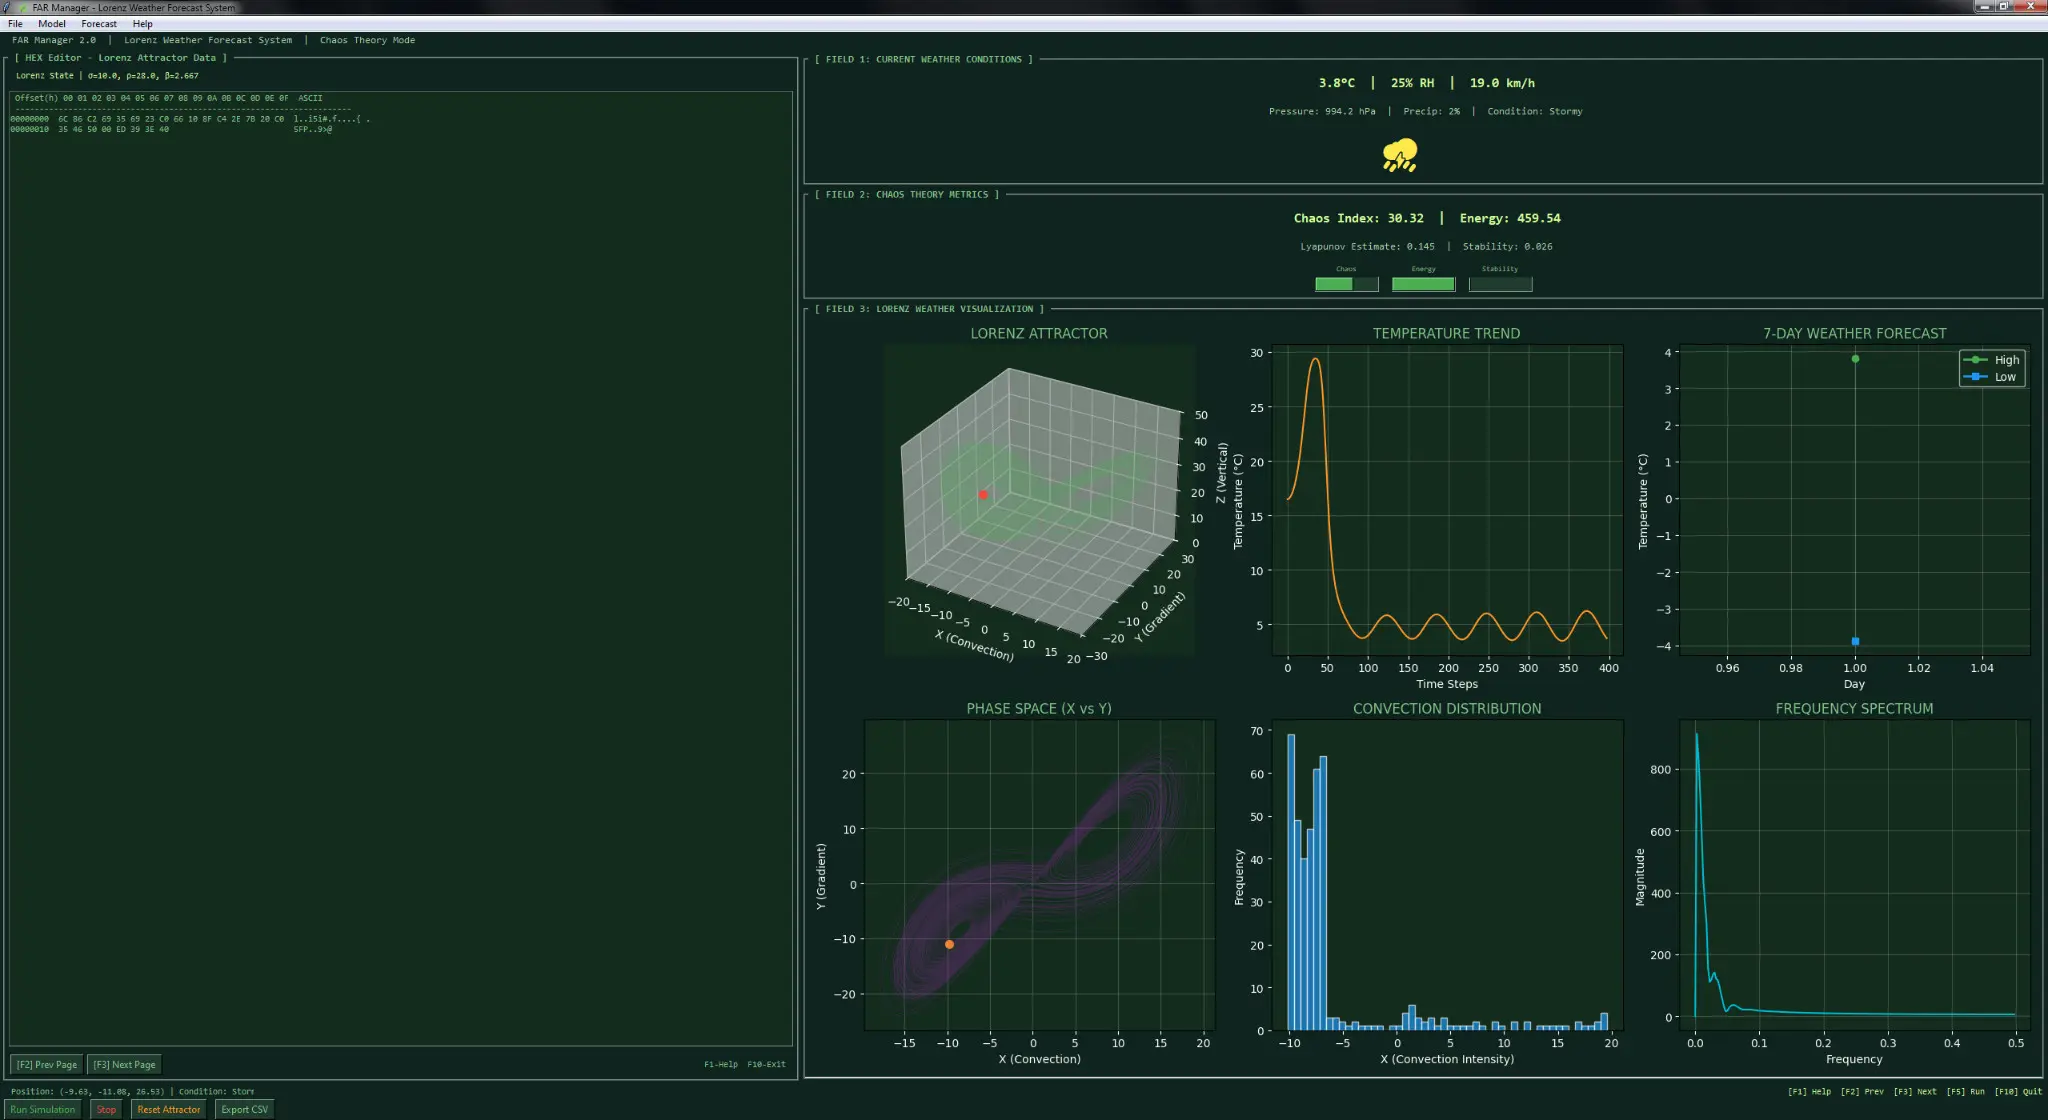This screenshot has width=2048, height=1120.
Task: Click the [F10] Quit shortcut hint
Action: click(2017, 1091)
